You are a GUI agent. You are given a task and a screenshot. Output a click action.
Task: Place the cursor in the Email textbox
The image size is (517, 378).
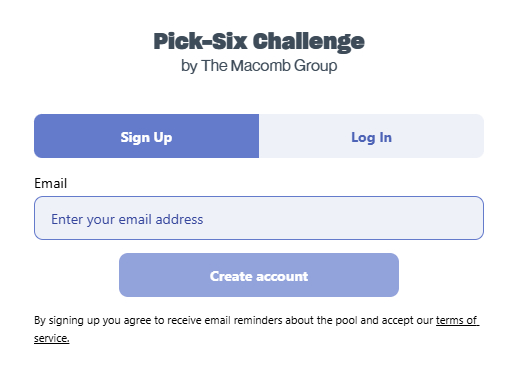click(259, 218)
